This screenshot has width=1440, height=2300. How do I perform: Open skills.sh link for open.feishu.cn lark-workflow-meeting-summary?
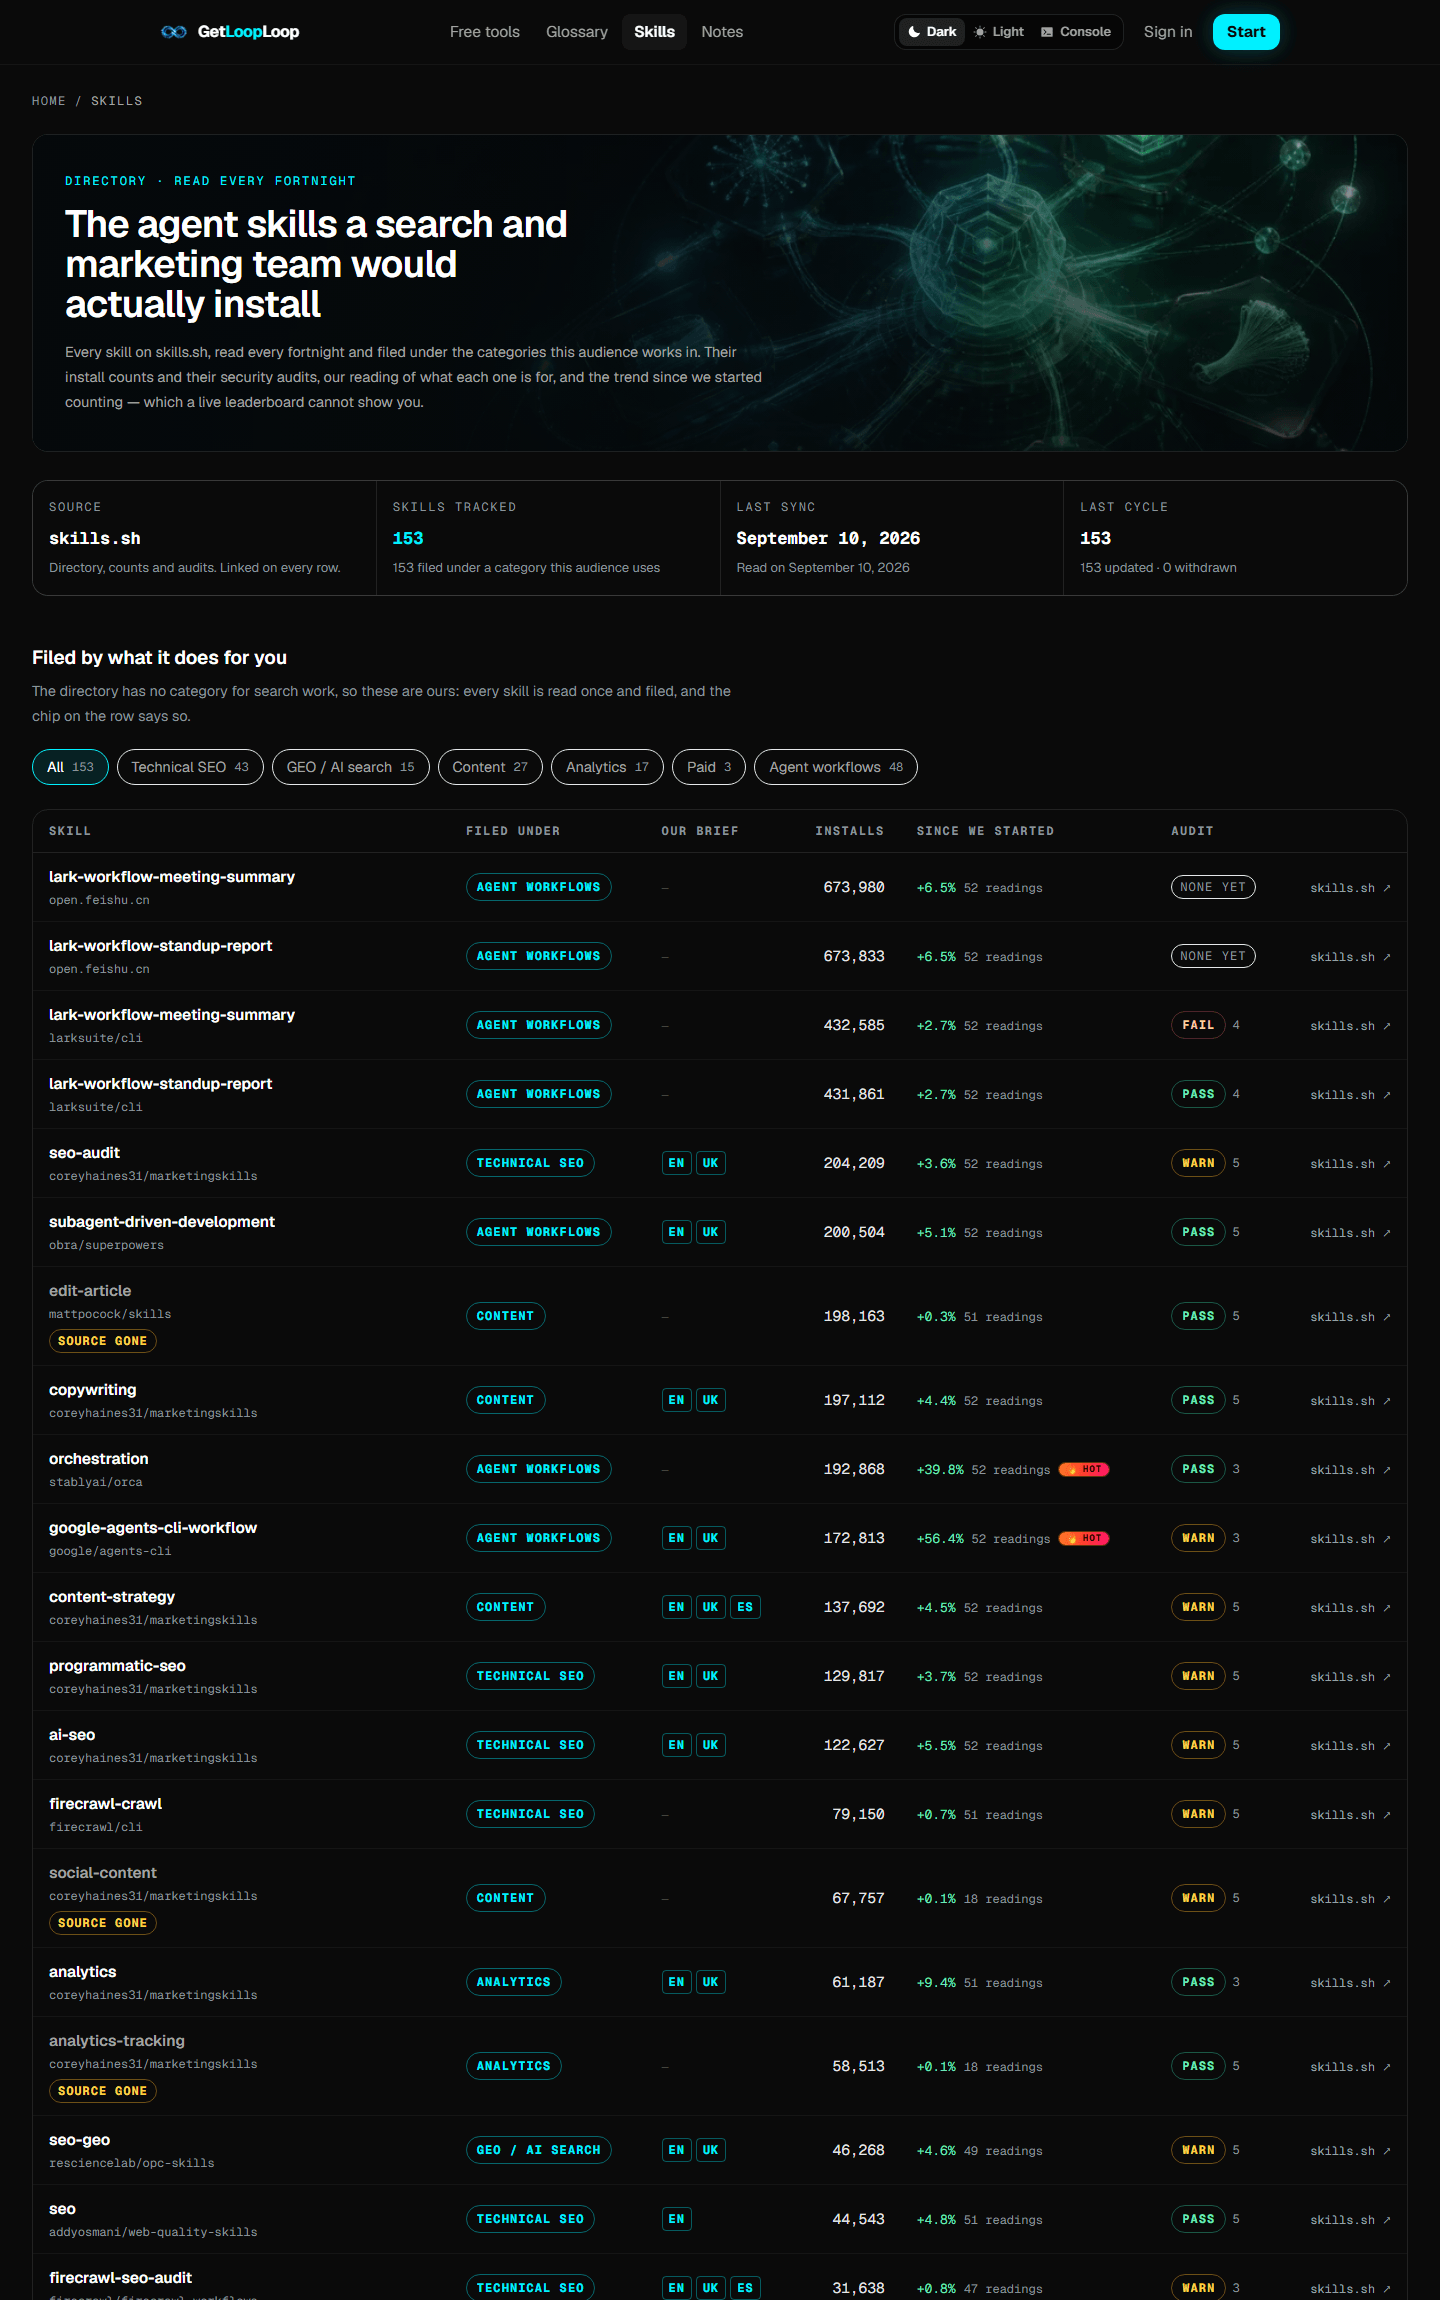tap(1350, 888)
